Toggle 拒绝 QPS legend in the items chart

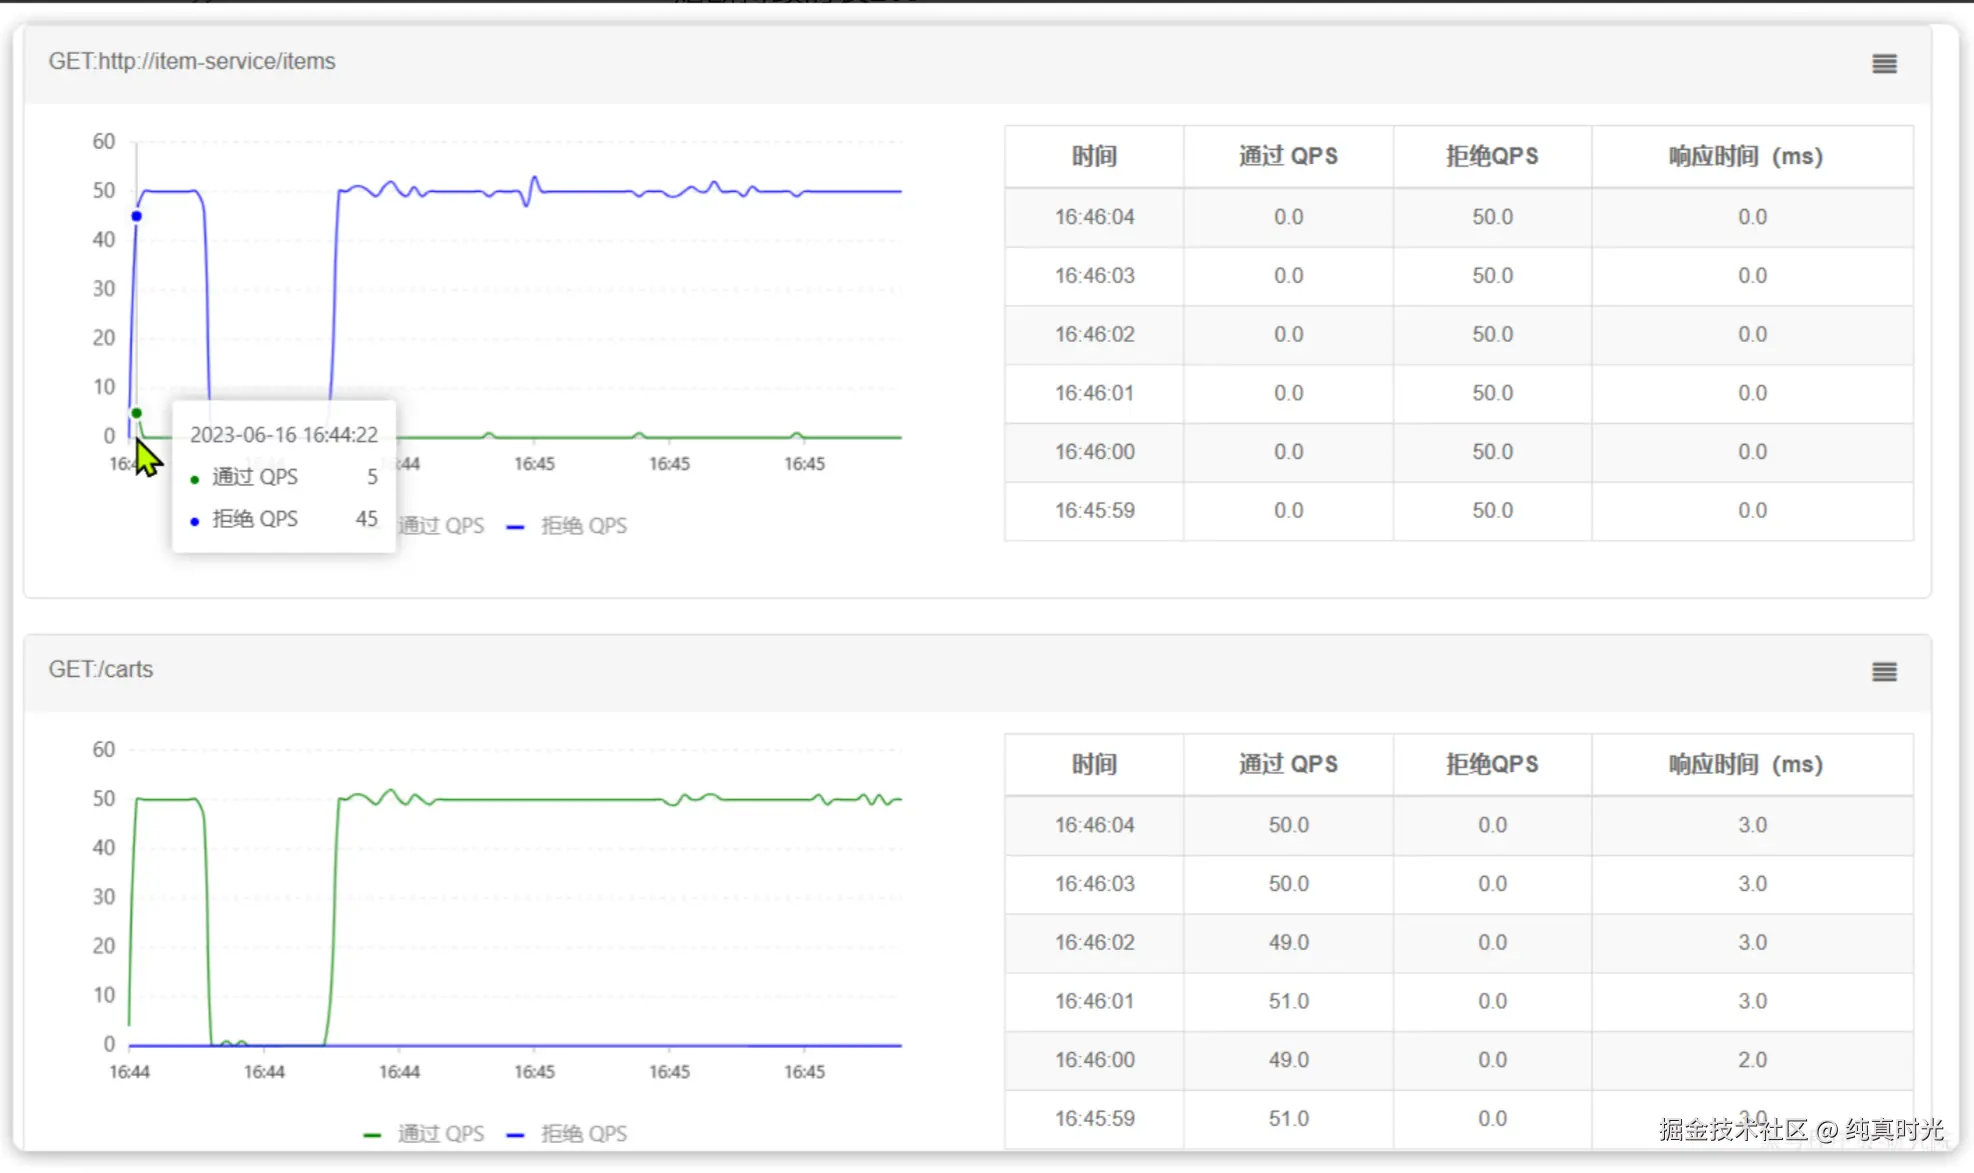click(x=567, y=526)
